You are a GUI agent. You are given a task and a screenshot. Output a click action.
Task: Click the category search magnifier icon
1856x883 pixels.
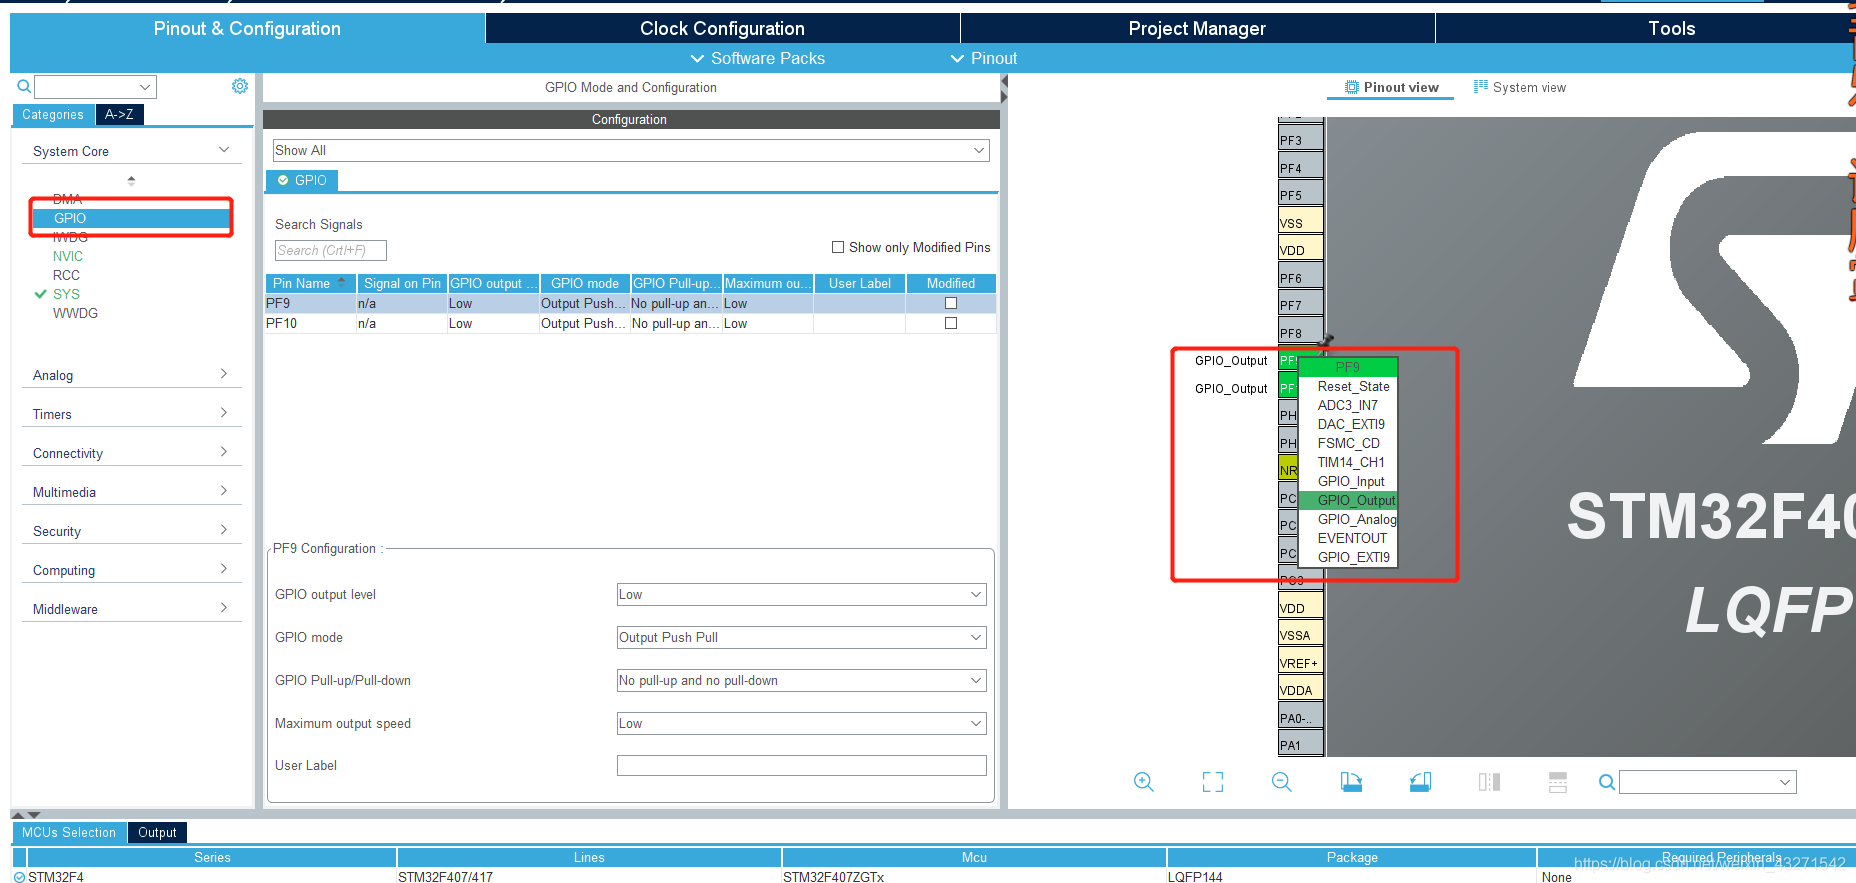[x=24, y=86]
